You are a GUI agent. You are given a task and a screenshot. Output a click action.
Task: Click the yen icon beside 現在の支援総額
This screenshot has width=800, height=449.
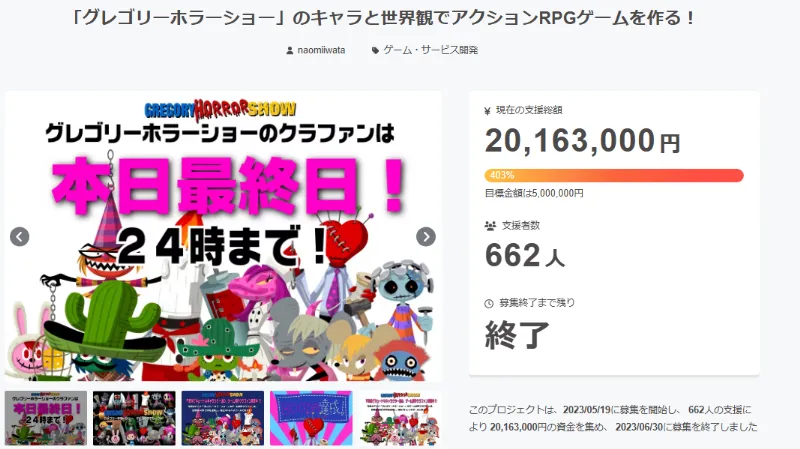[488, 110]
